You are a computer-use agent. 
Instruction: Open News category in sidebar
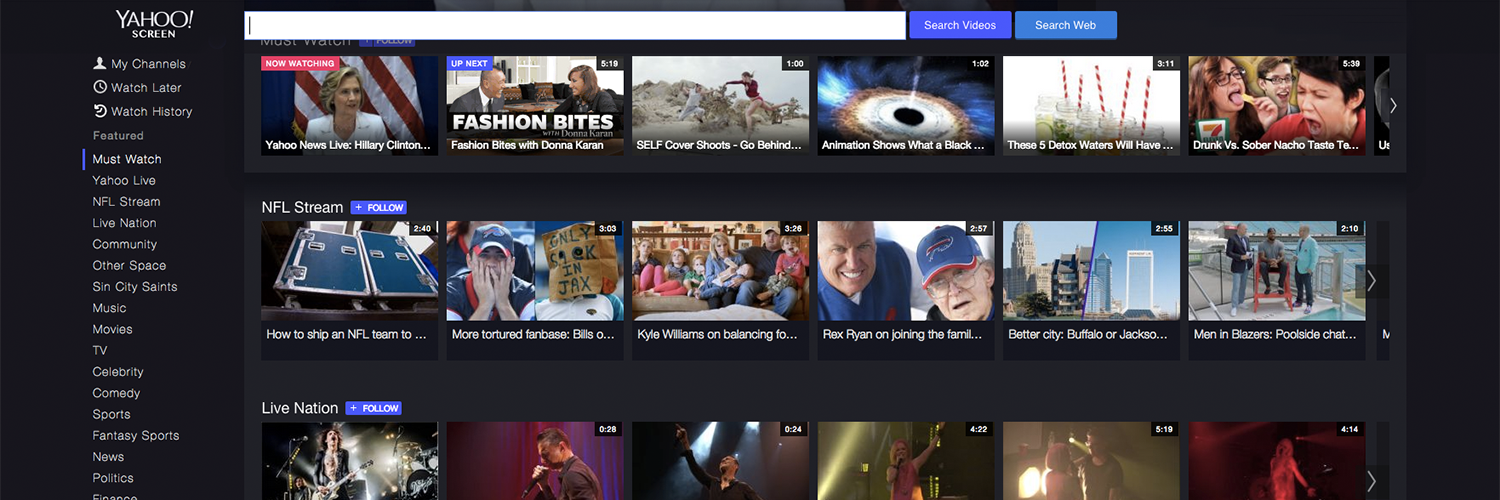[108, 456]
